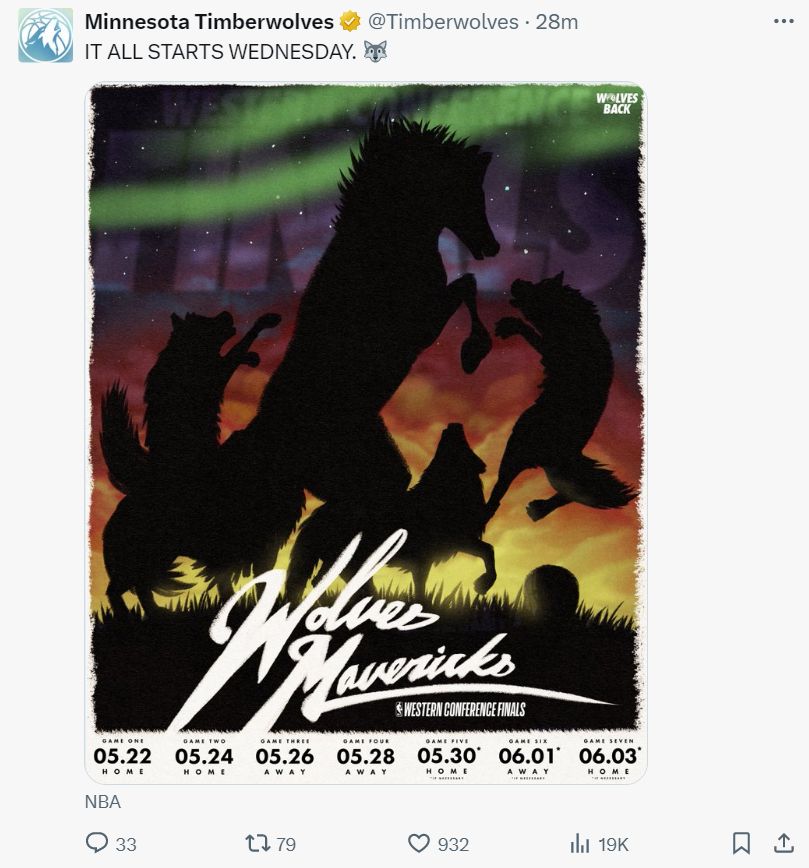Viewport: 809px width, 868px height.
Task: Click the reply speech bubble icon
Action: [97, 843]
